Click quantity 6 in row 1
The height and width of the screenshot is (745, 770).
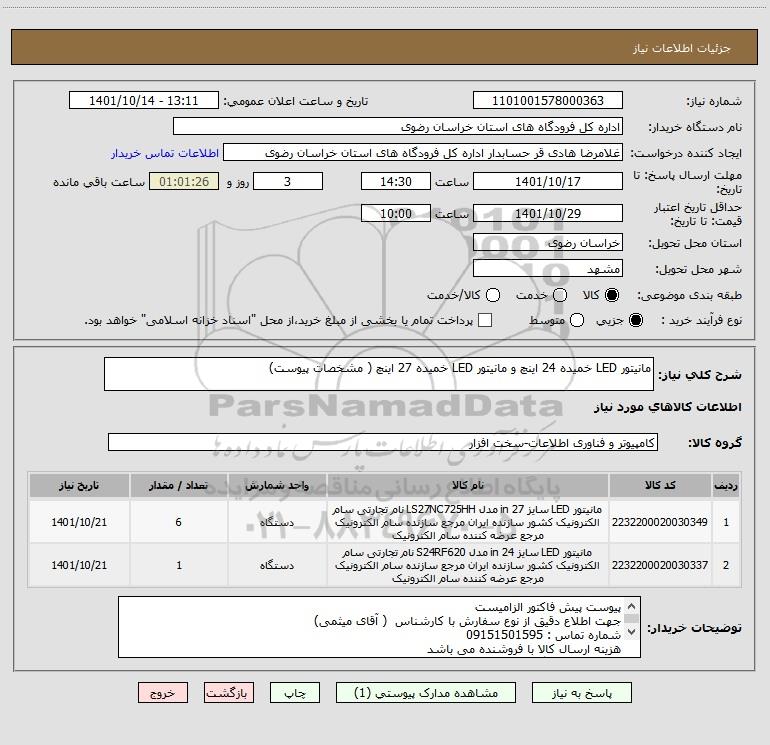tap(178, 522)
